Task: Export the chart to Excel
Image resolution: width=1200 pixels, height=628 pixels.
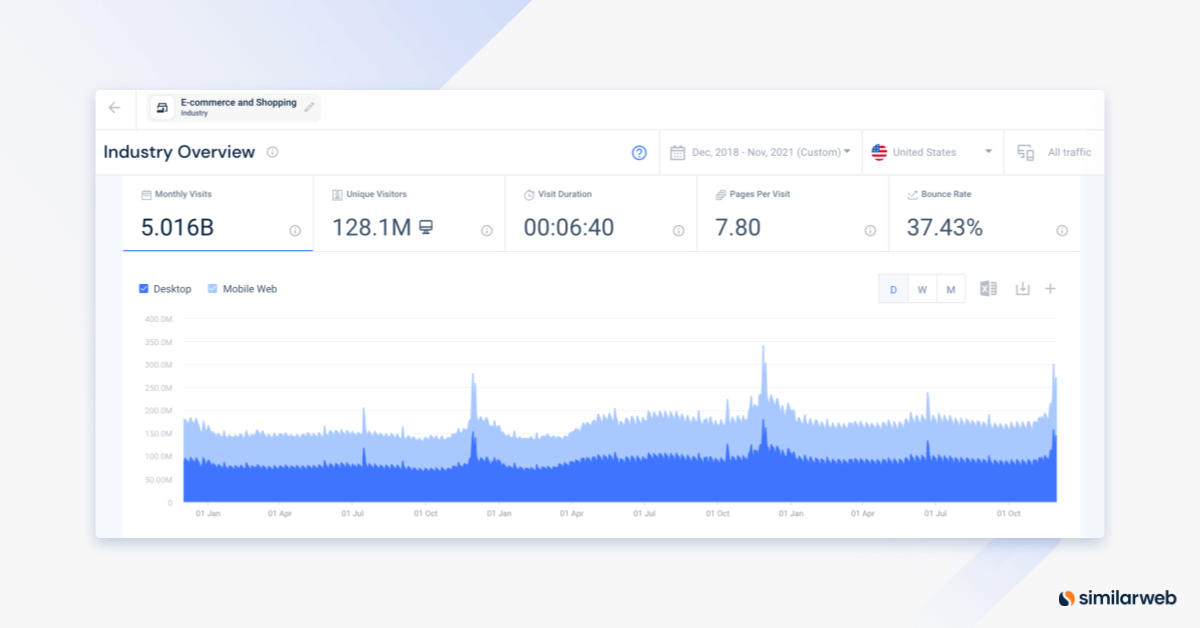Action: coord(988,289)
